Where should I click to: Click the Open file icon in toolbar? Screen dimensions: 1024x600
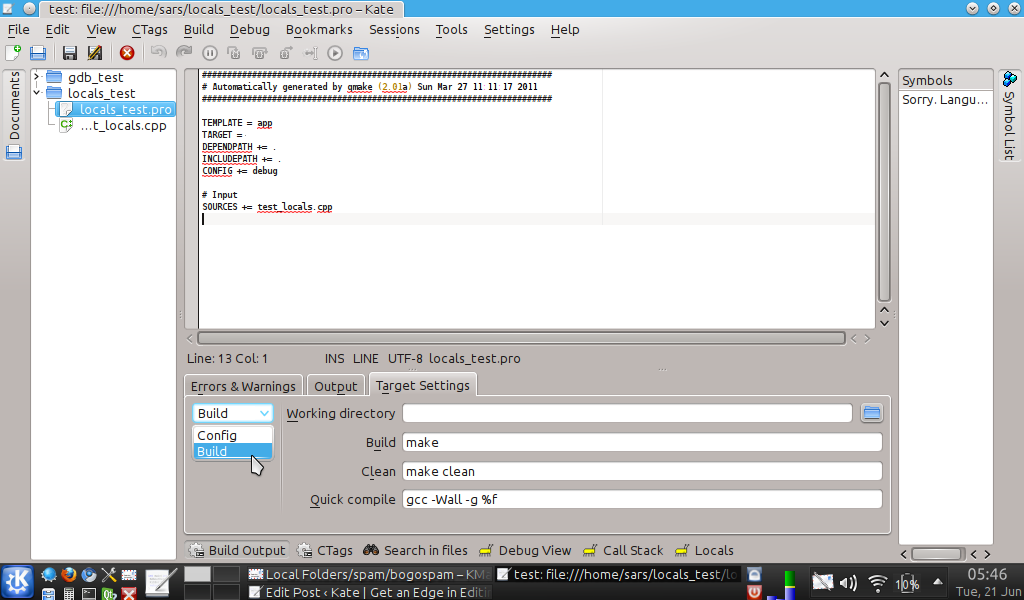[38, 53]
